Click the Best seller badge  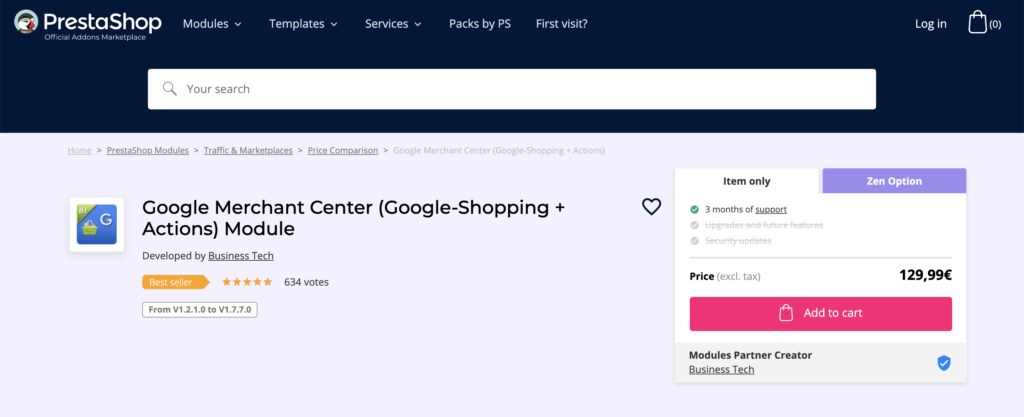click(175, 282)
